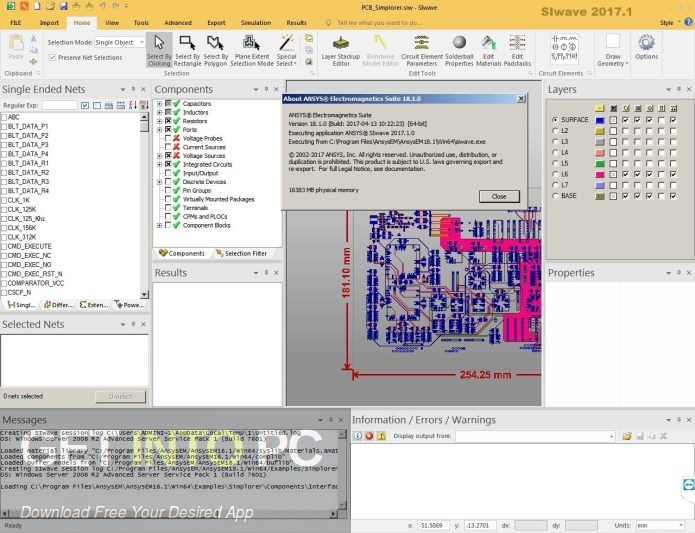Choose Select By Rectangle tool
The height and width of the screenshot is (533, 695).
click(187, 50)
